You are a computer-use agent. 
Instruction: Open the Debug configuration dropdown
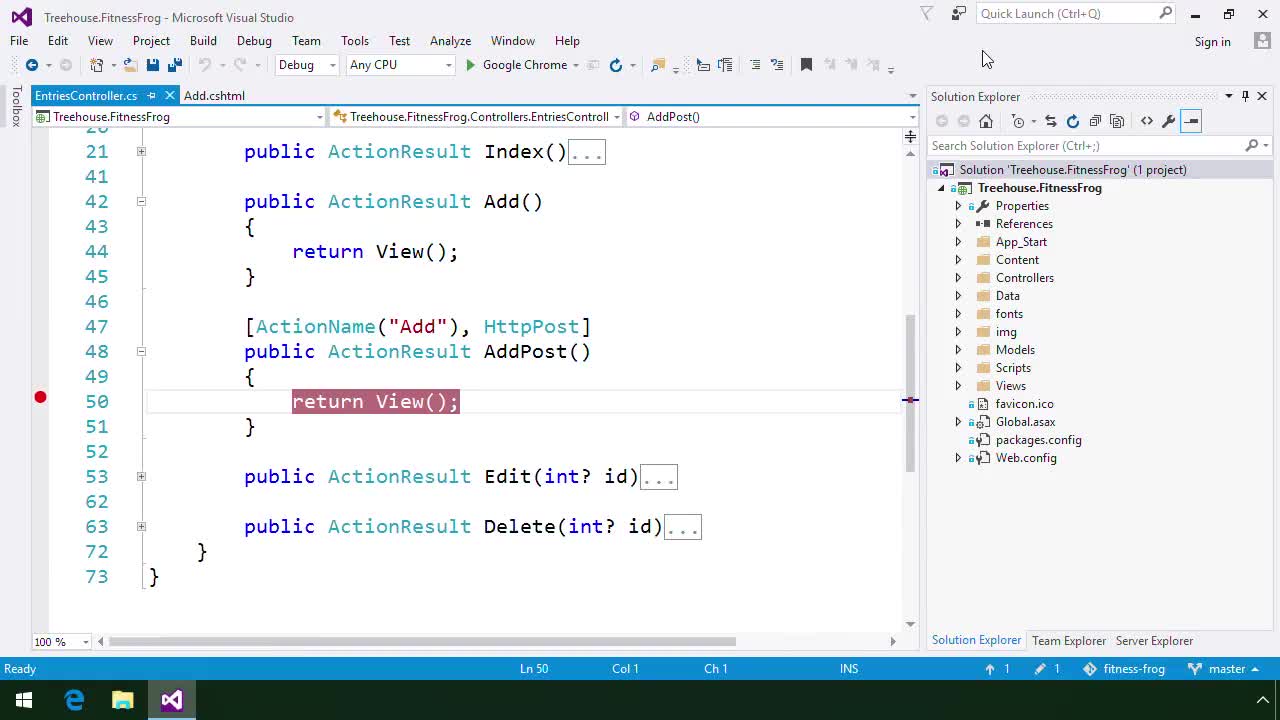pyautogui.click(x=306, y=65)
